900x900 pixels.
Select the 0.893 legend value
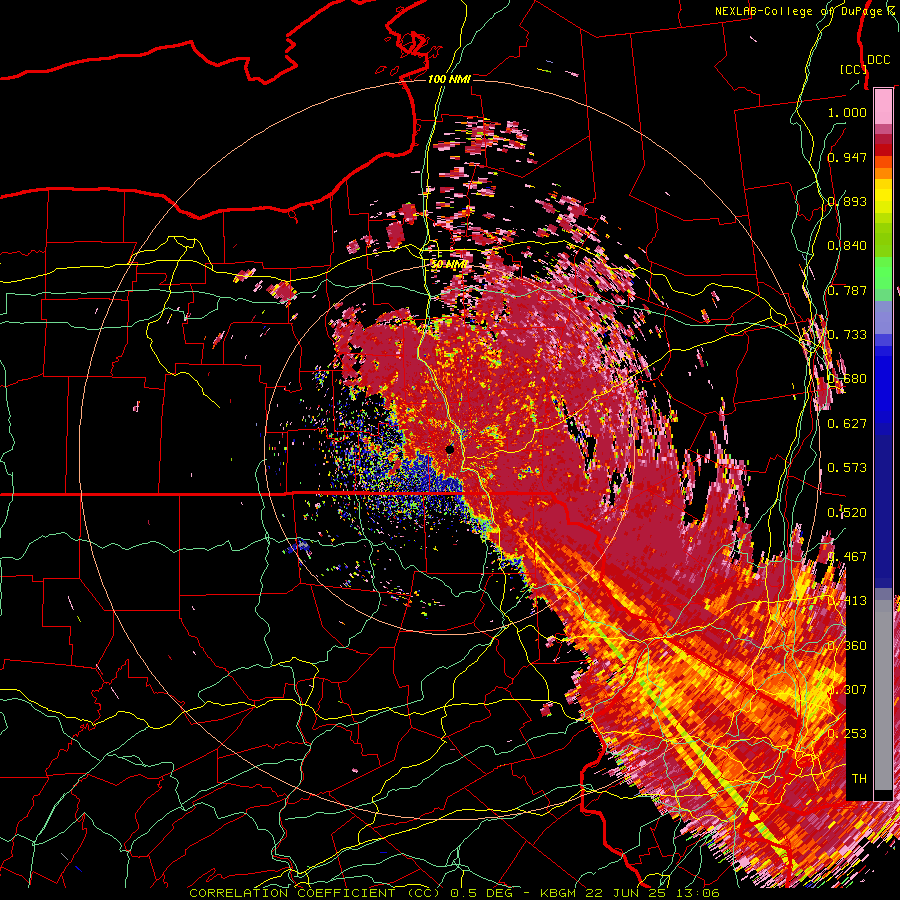(x=847, y=201)
